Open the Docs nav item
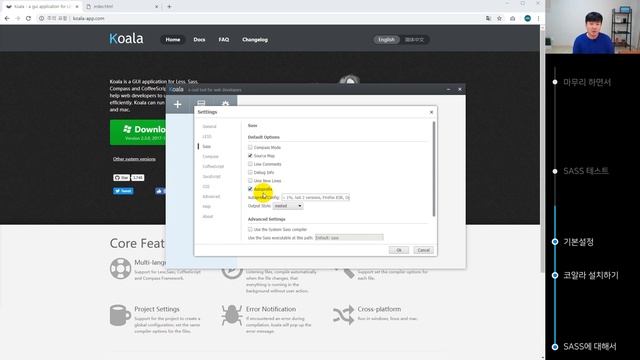640x360 pixels. pyautogui.click(x=199, y=40)
